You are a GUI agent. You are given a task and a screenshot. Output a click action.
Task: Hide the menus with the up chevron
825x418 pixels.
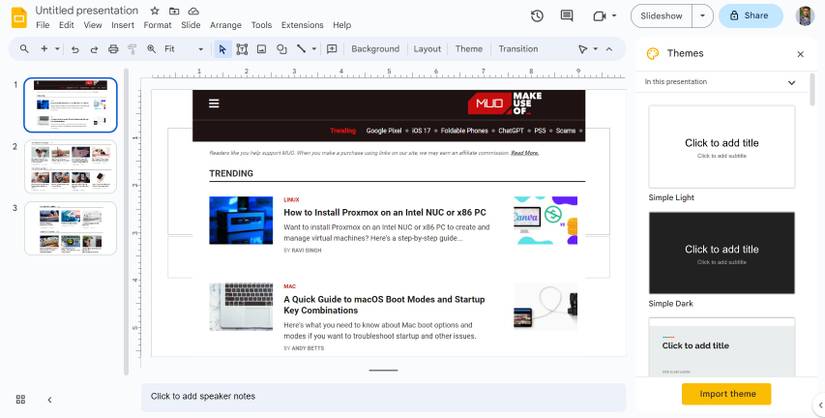(x=609, y=49)
